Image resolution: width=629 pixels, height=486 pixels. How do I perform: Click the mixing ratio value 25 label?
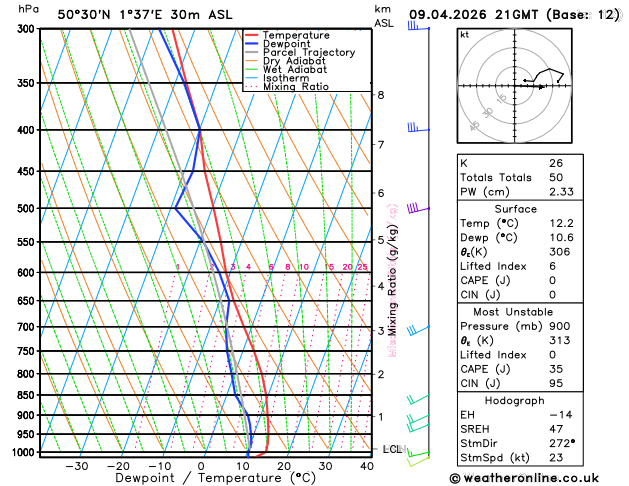click(x=362, y=267)
